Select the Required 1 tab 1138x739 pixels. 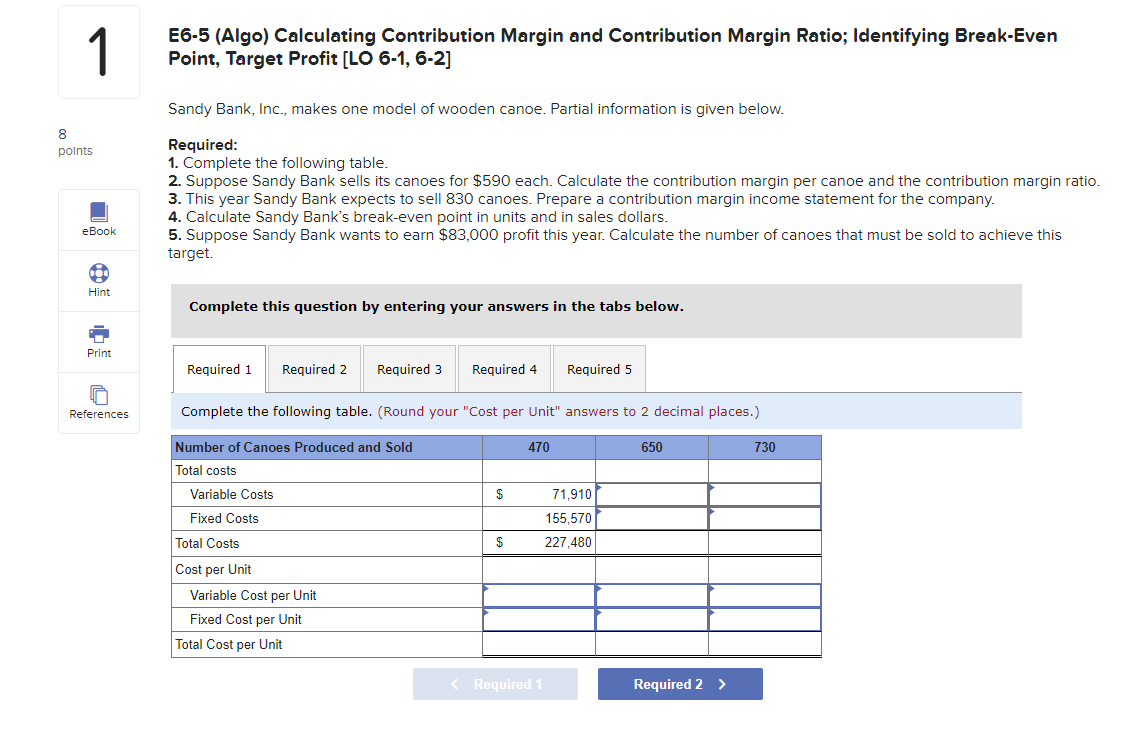pyautogui.click(x=219, y=368)
